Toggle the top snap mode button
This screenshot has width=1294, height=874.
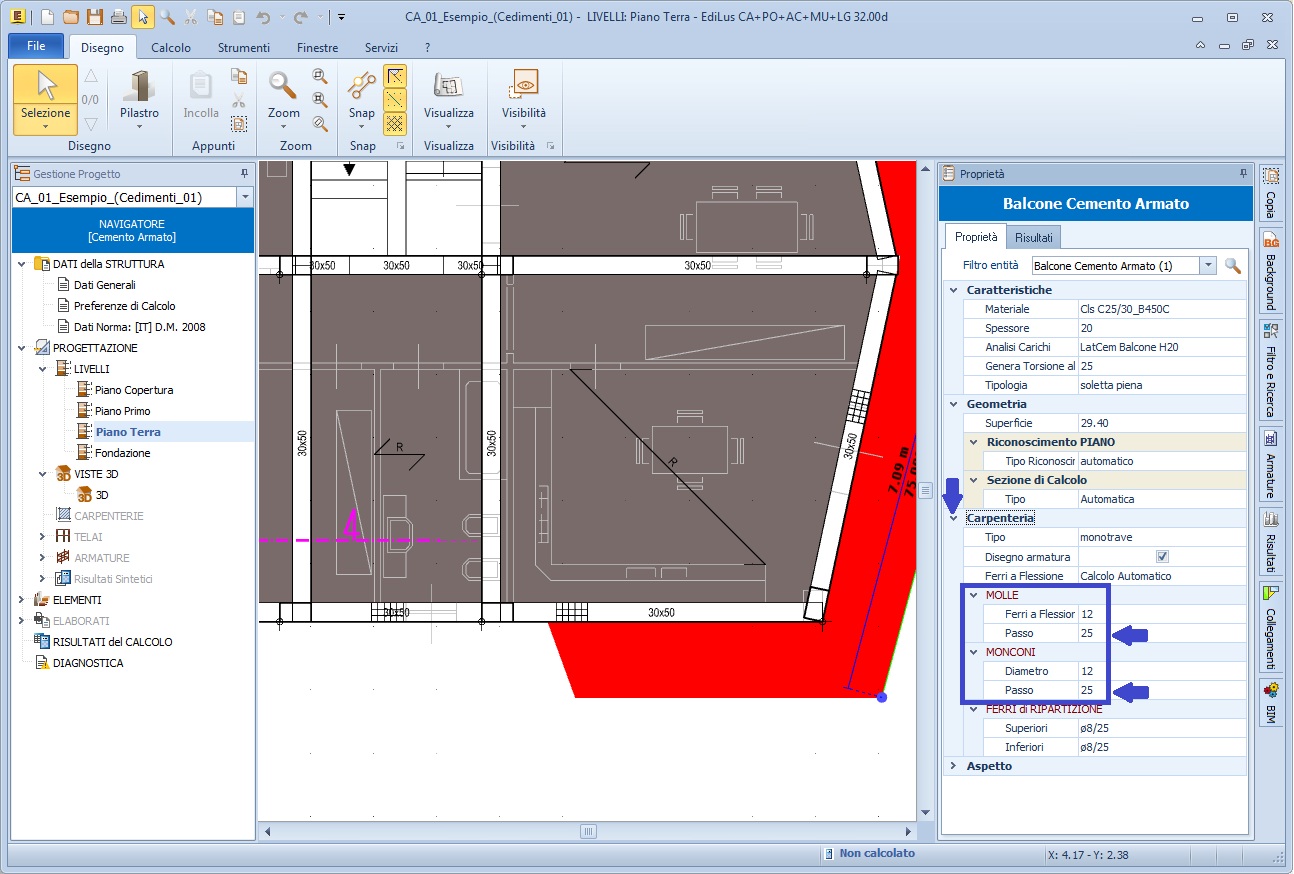(395, 76)
